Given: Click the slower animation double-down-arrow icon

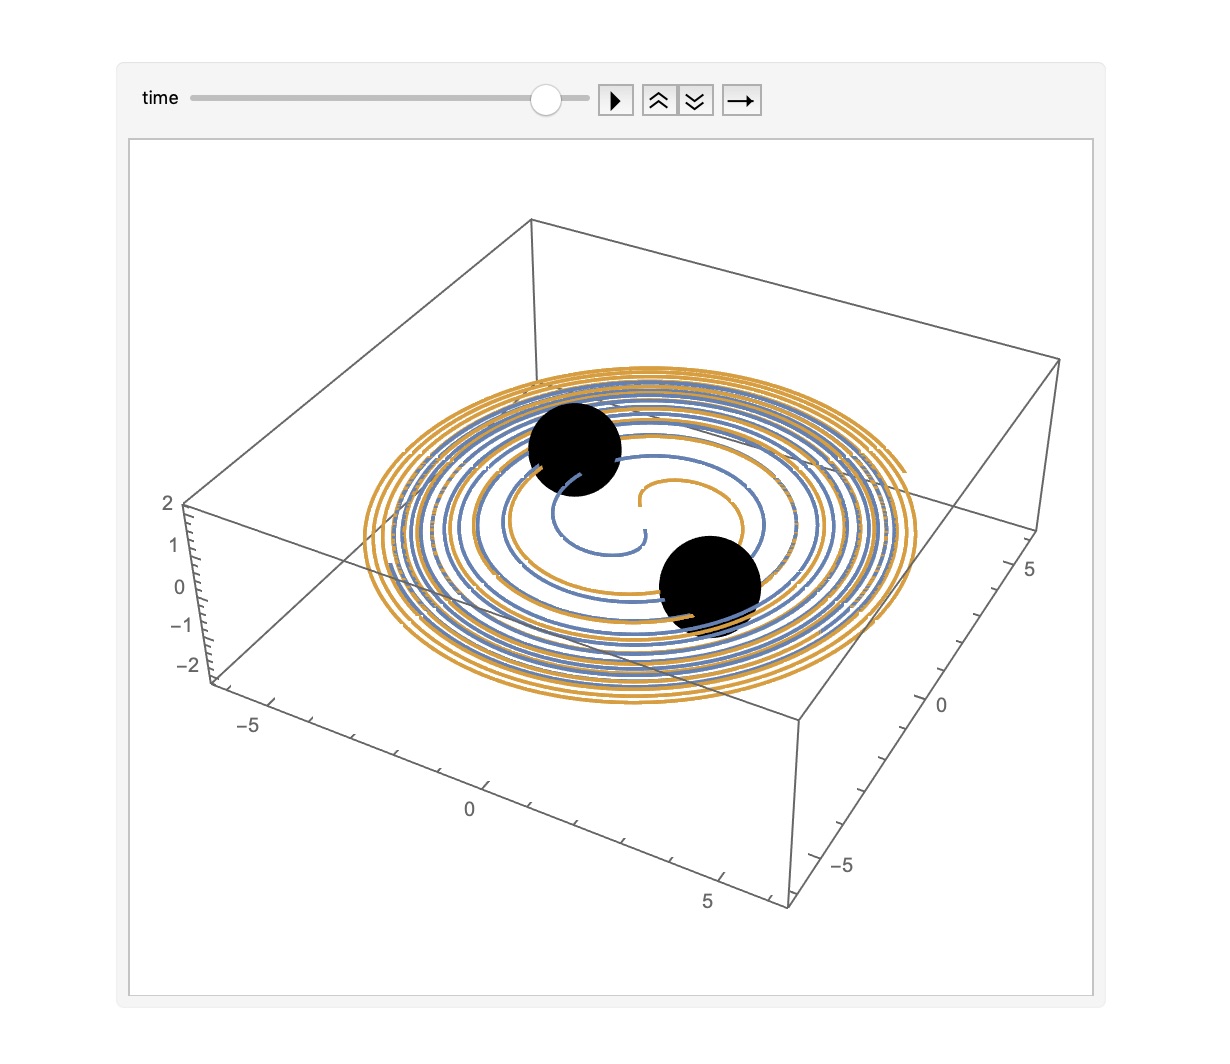Looking at the screenshot, I should 695,101.
